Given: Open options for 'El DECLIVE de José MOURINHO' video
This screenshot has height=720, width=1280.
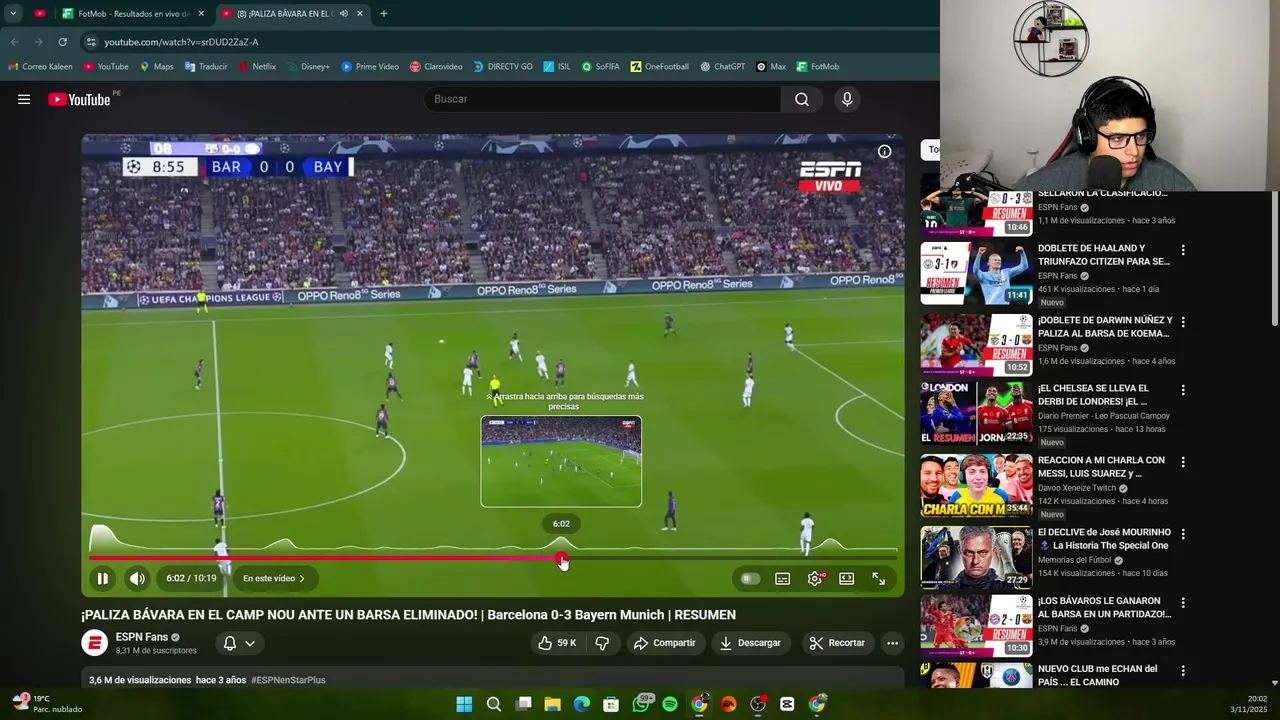Looking at the screenshot, I should pyautogui.click(x=1183, y=534).
